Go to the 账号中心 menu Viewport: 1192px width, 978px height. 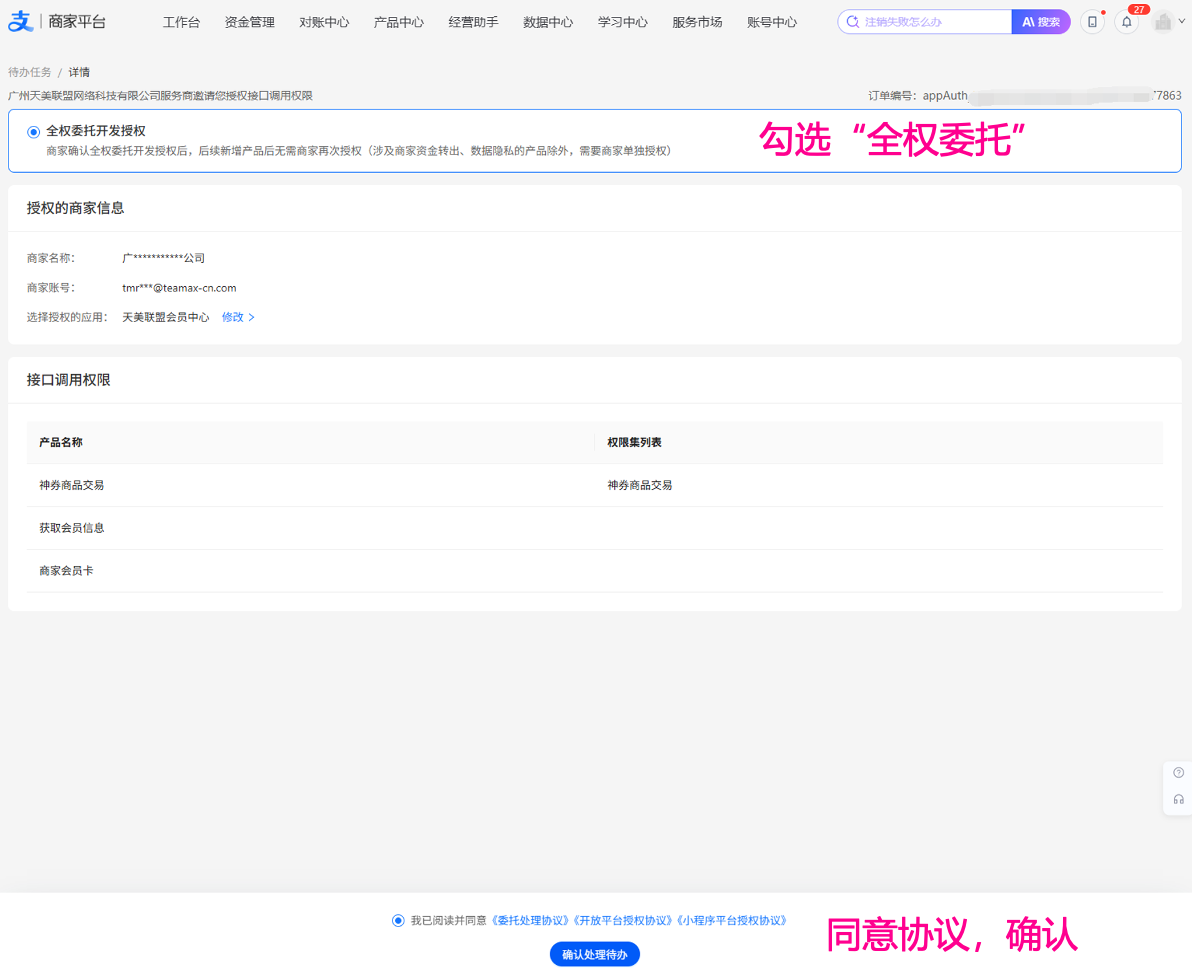772,22
